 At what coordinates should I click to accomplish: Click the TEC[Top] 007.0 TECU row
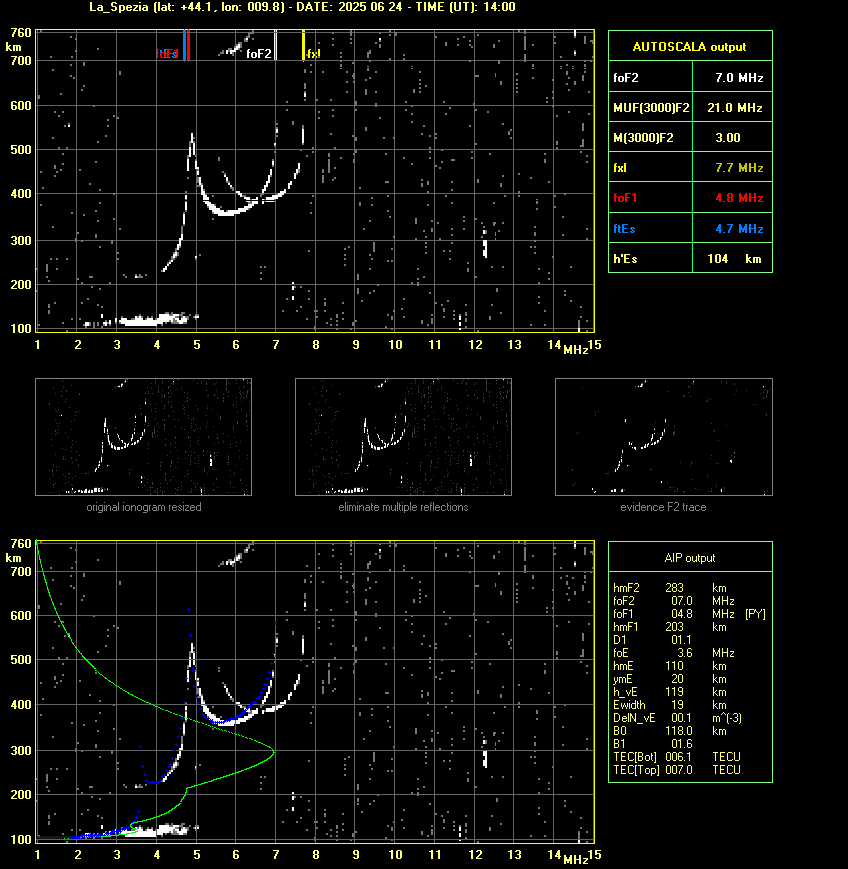point(677,770)
